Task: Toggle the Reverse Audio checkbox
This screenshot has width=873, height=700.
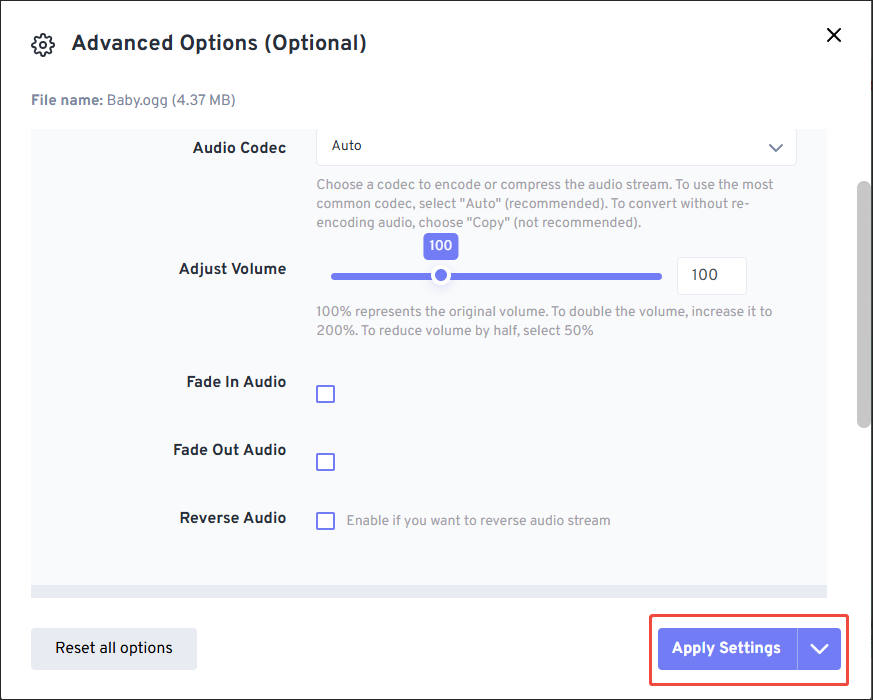Action: coord(325,521)
